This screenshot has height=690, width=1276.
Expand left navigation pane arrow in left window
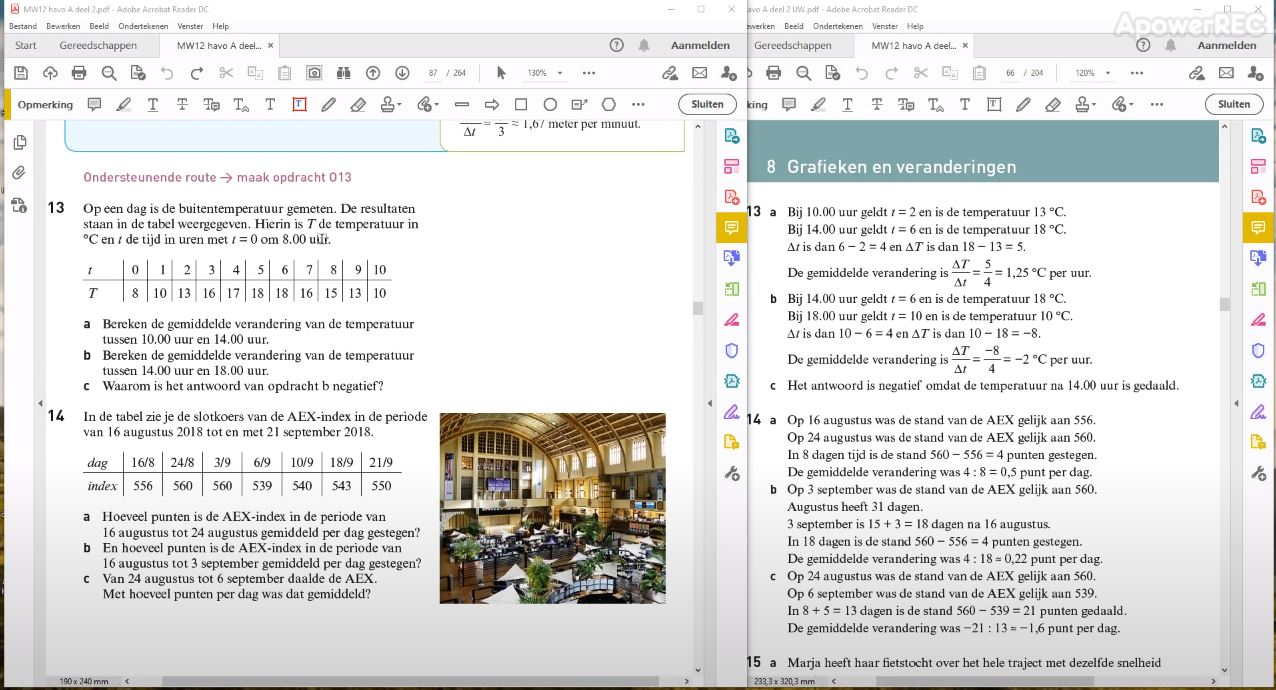tap(41, 403)
